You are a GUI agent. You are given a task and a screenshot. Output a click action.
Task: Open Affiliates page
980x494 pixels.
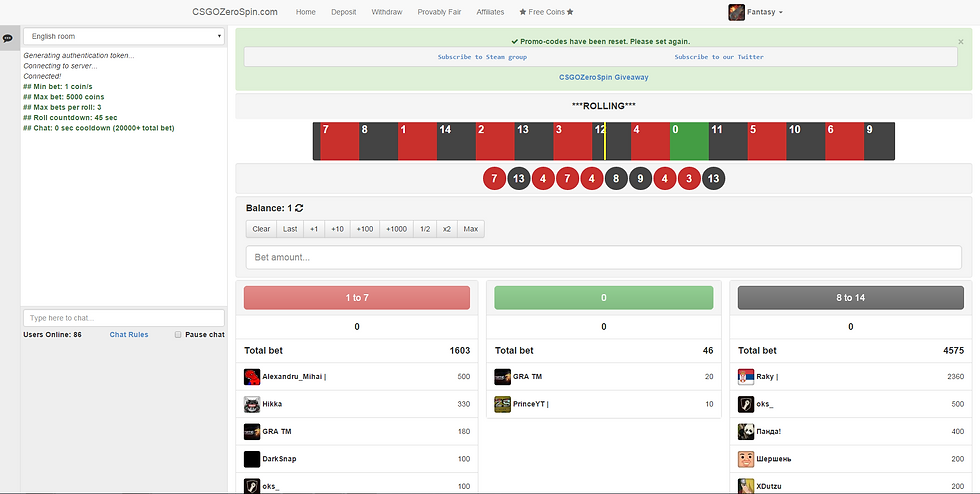click(490, 12)
